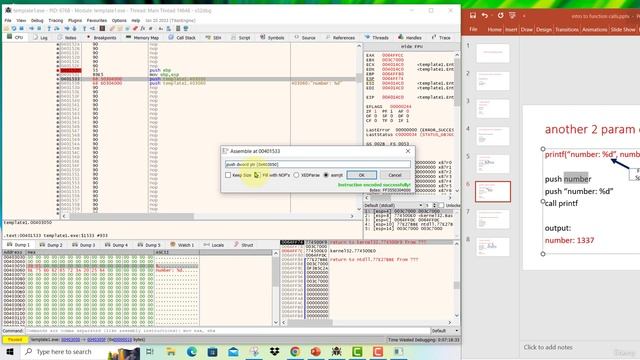Click the Paused status indicator
The height and width of the screenshot is (360, 640).
point(15,340)
